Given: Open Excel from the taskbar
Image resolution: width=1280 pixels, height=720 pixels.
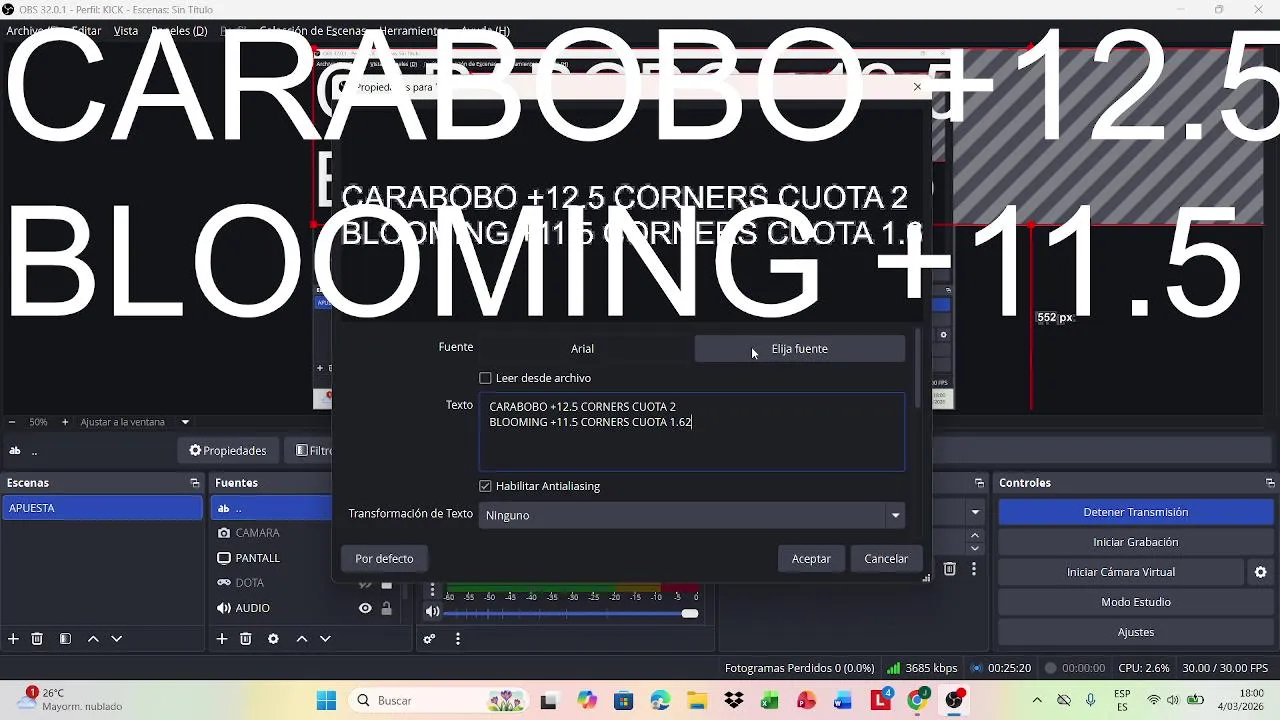Looking at the screenshot, I should tap(770, 701).
